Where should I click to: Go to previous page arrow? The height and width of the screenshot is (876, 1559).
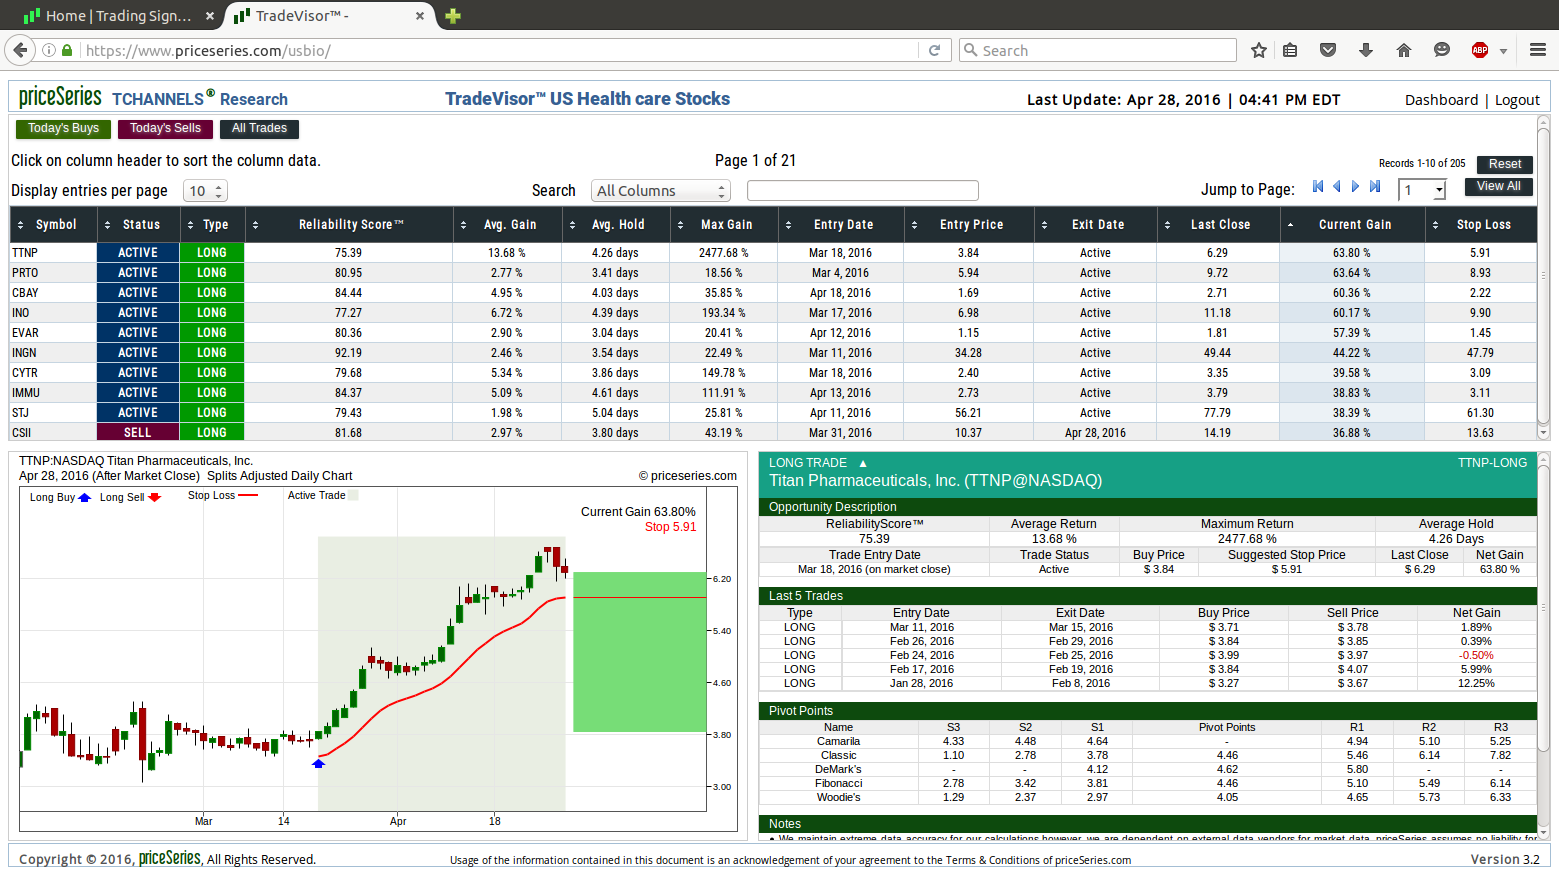tap(1336, 186)
